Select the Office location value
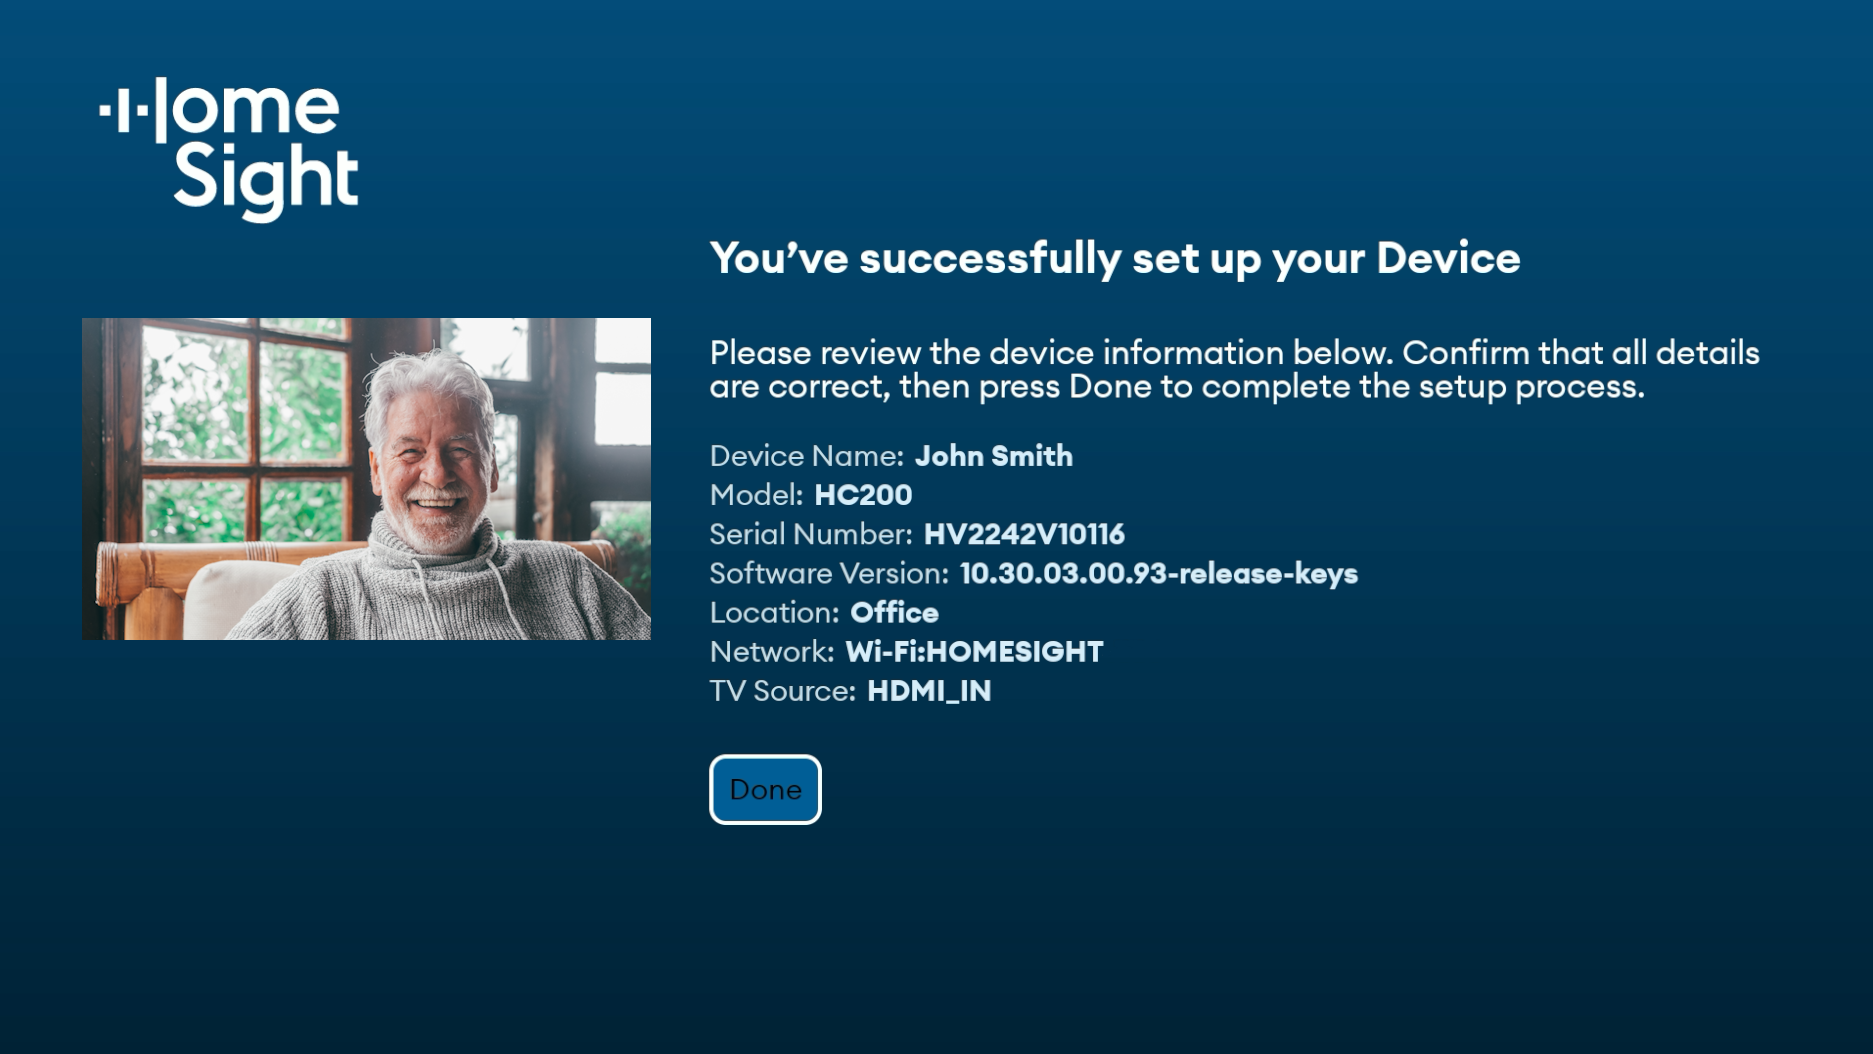 (894, 612)
